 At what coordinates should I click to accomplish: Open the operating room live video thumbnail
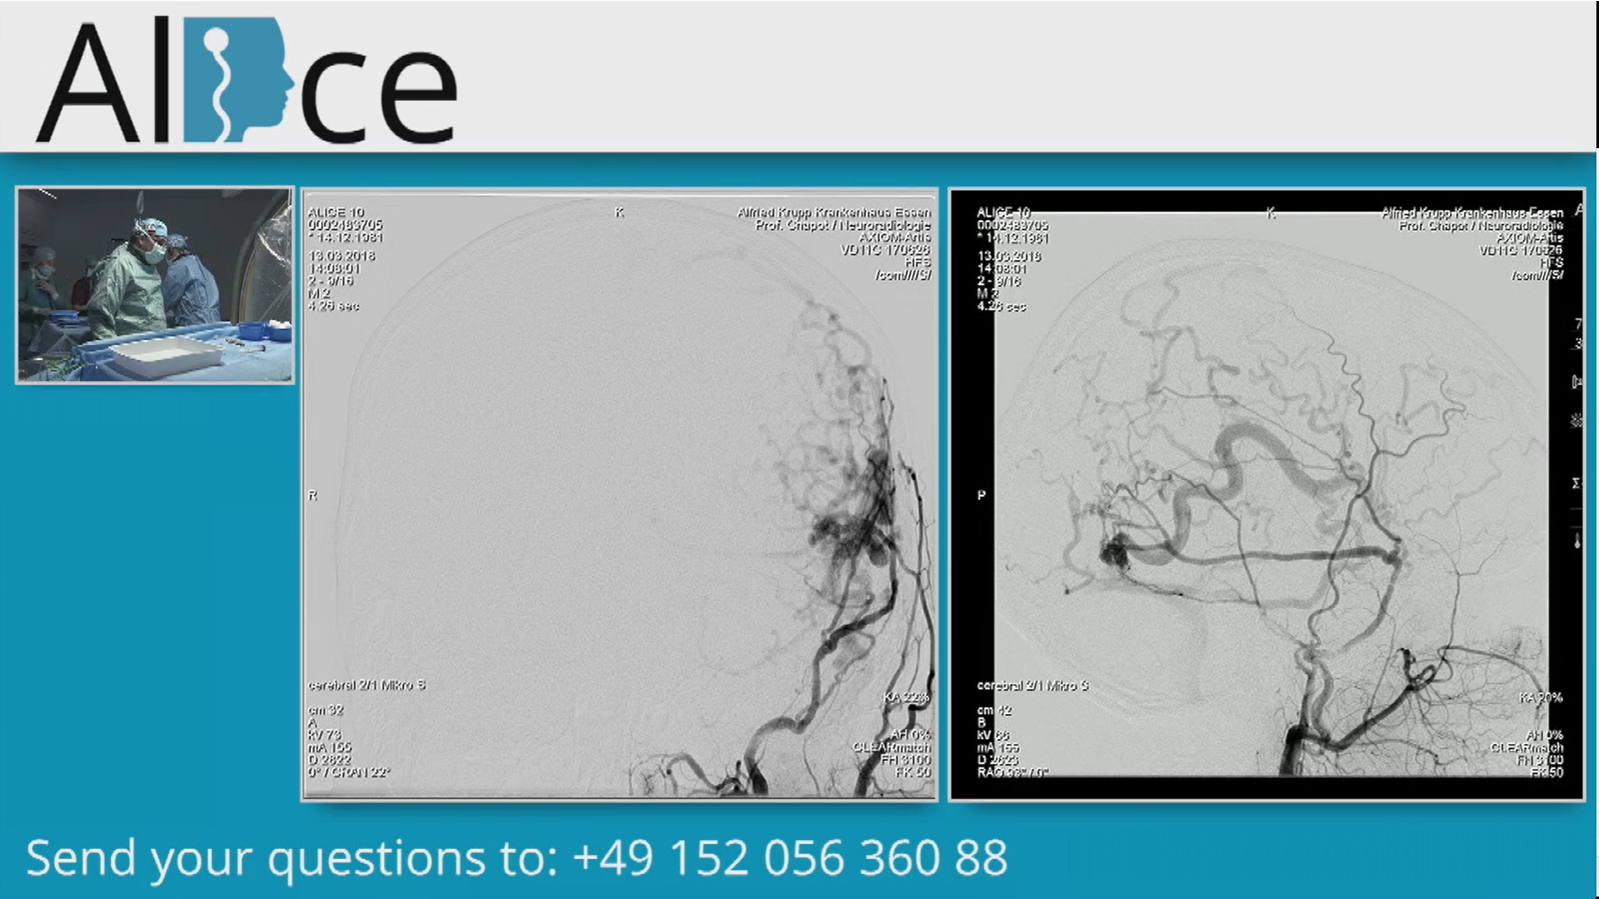click(155, 285)
